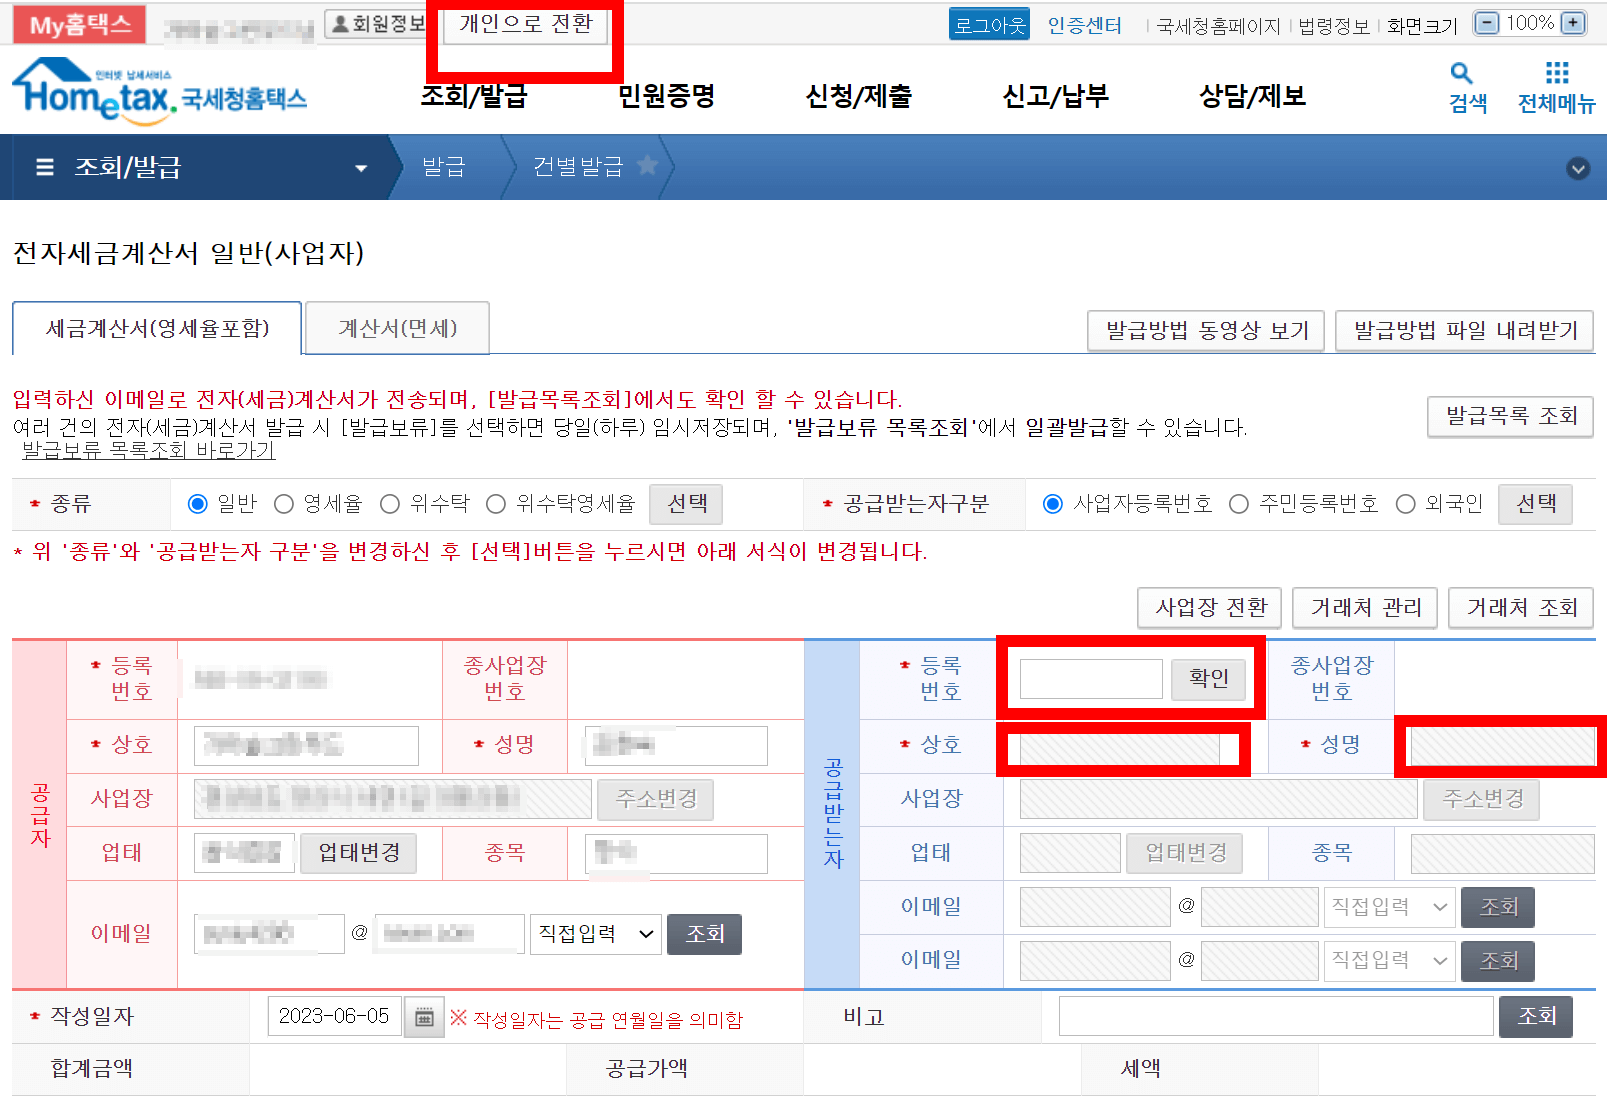
Task: Open the hamburger menu beside 조회/발급
Action: point(45,167)
